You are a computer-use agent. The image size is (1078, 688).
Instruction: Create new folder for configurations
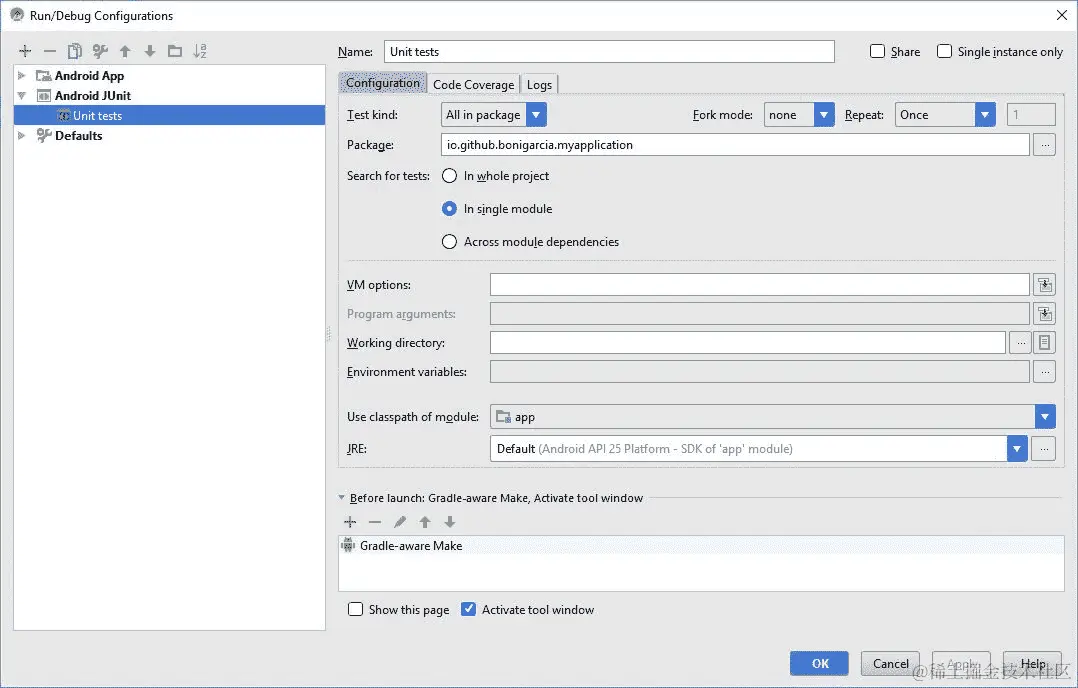click(x=175, y=51)
